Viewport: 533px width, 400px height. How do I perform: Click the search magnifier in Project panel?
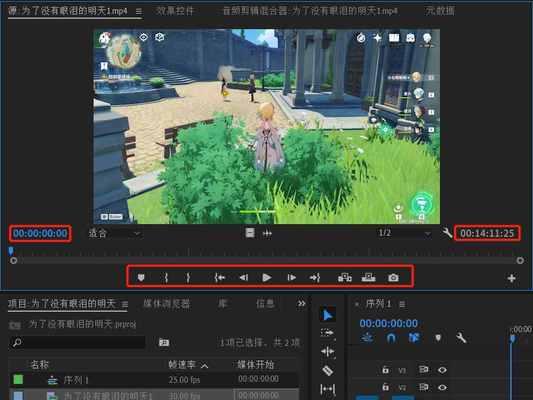coord(17,343)
